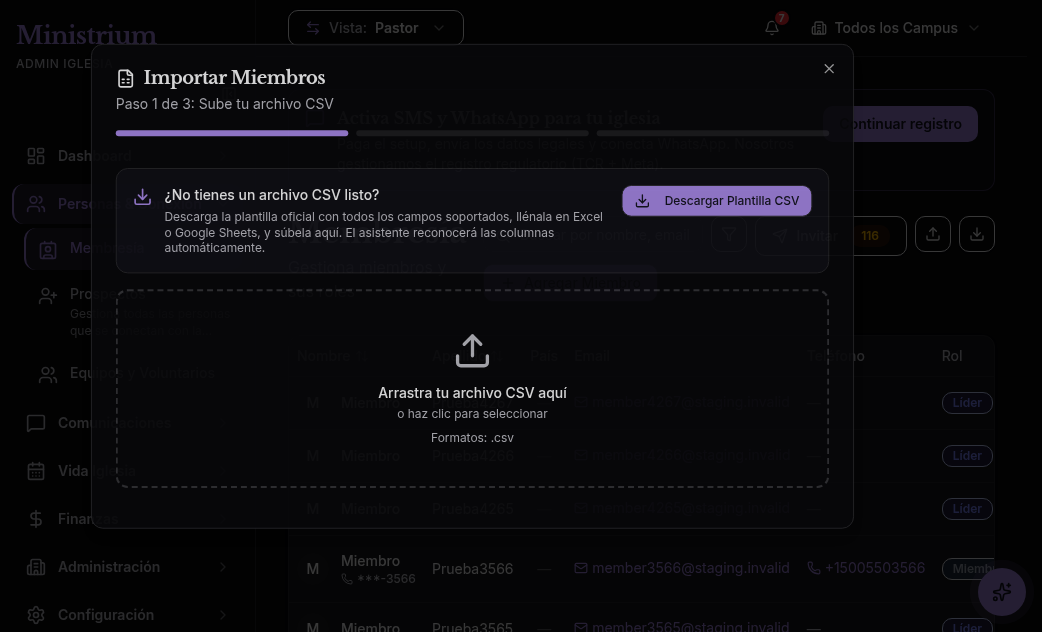Click the Prueba3566 last name cell
The width and height of the screenshot is (1042, 632).
click(x=472, y=569)
